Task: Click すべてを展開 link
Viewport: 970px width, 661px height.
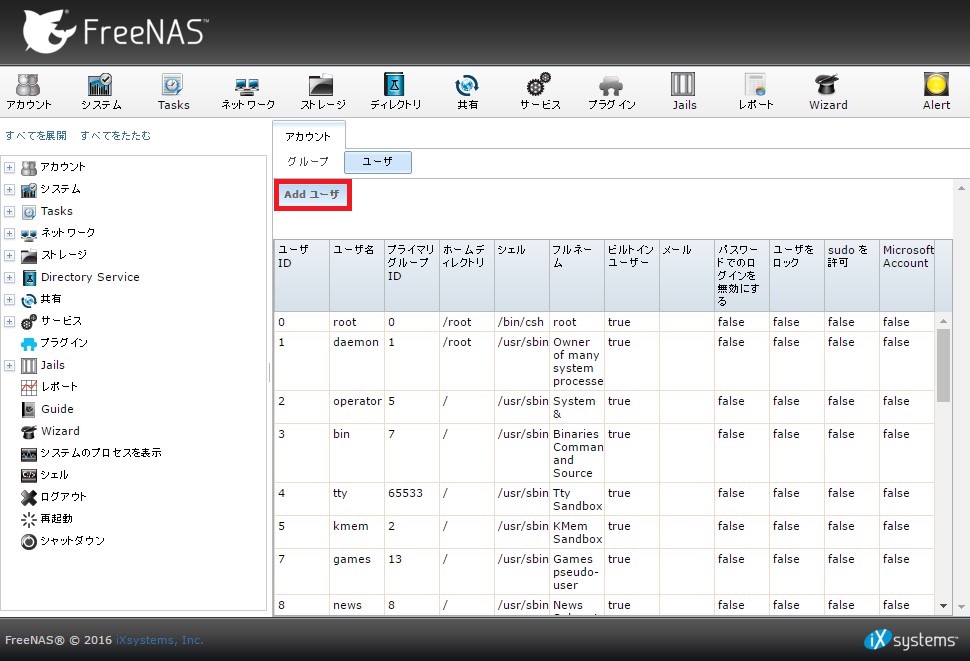Action: pyautogui.click(x=36, y=135)
